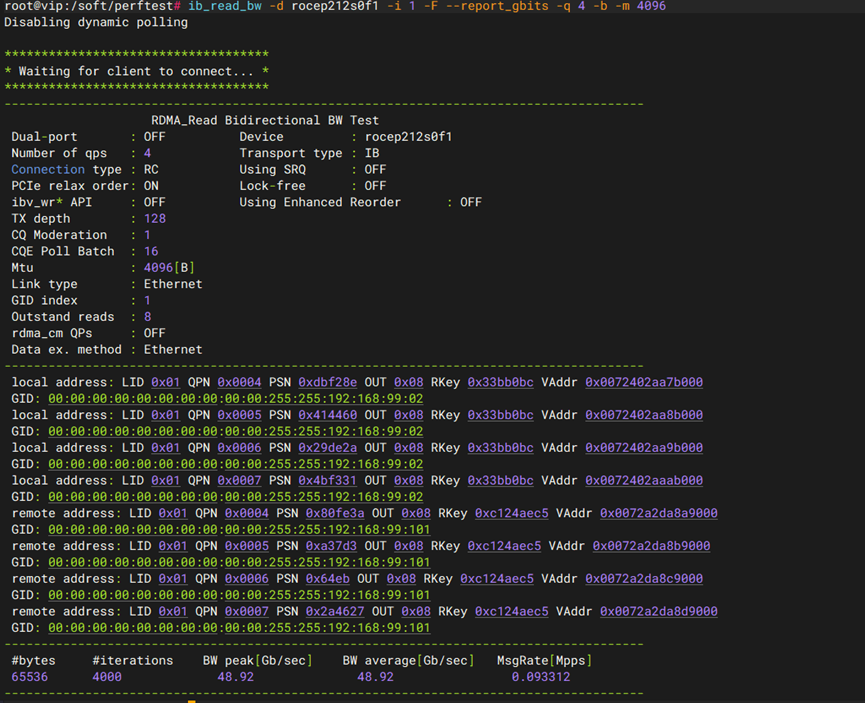
Task: Click the PSN value 0xdbf28e
Action: [327, 382]
